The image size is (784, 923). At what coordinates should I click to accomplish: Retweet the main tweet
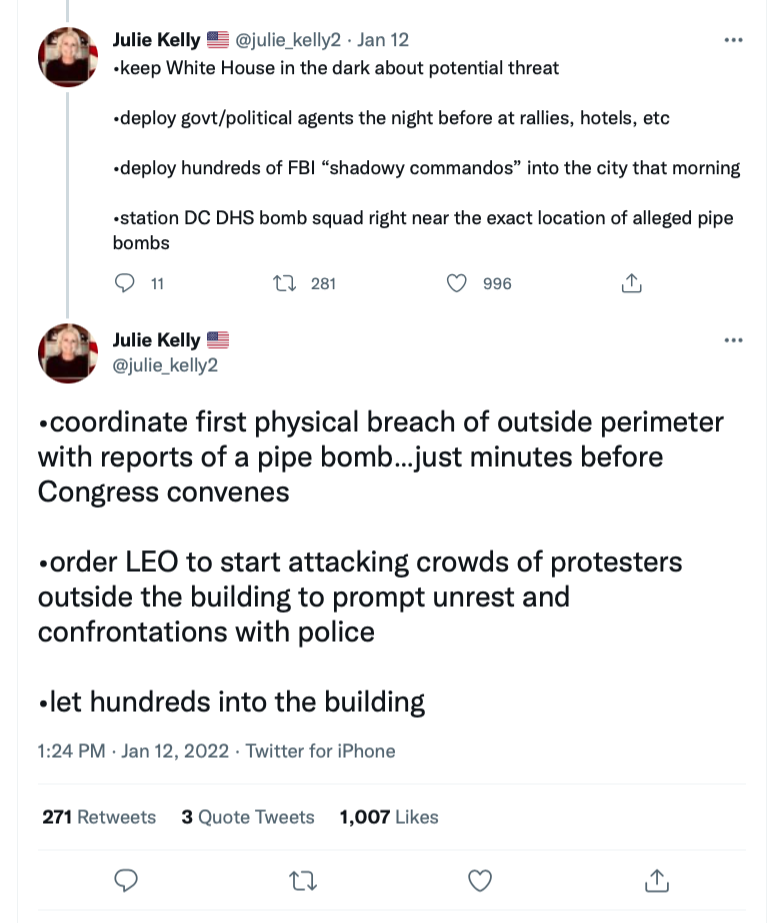coord(301,880)
